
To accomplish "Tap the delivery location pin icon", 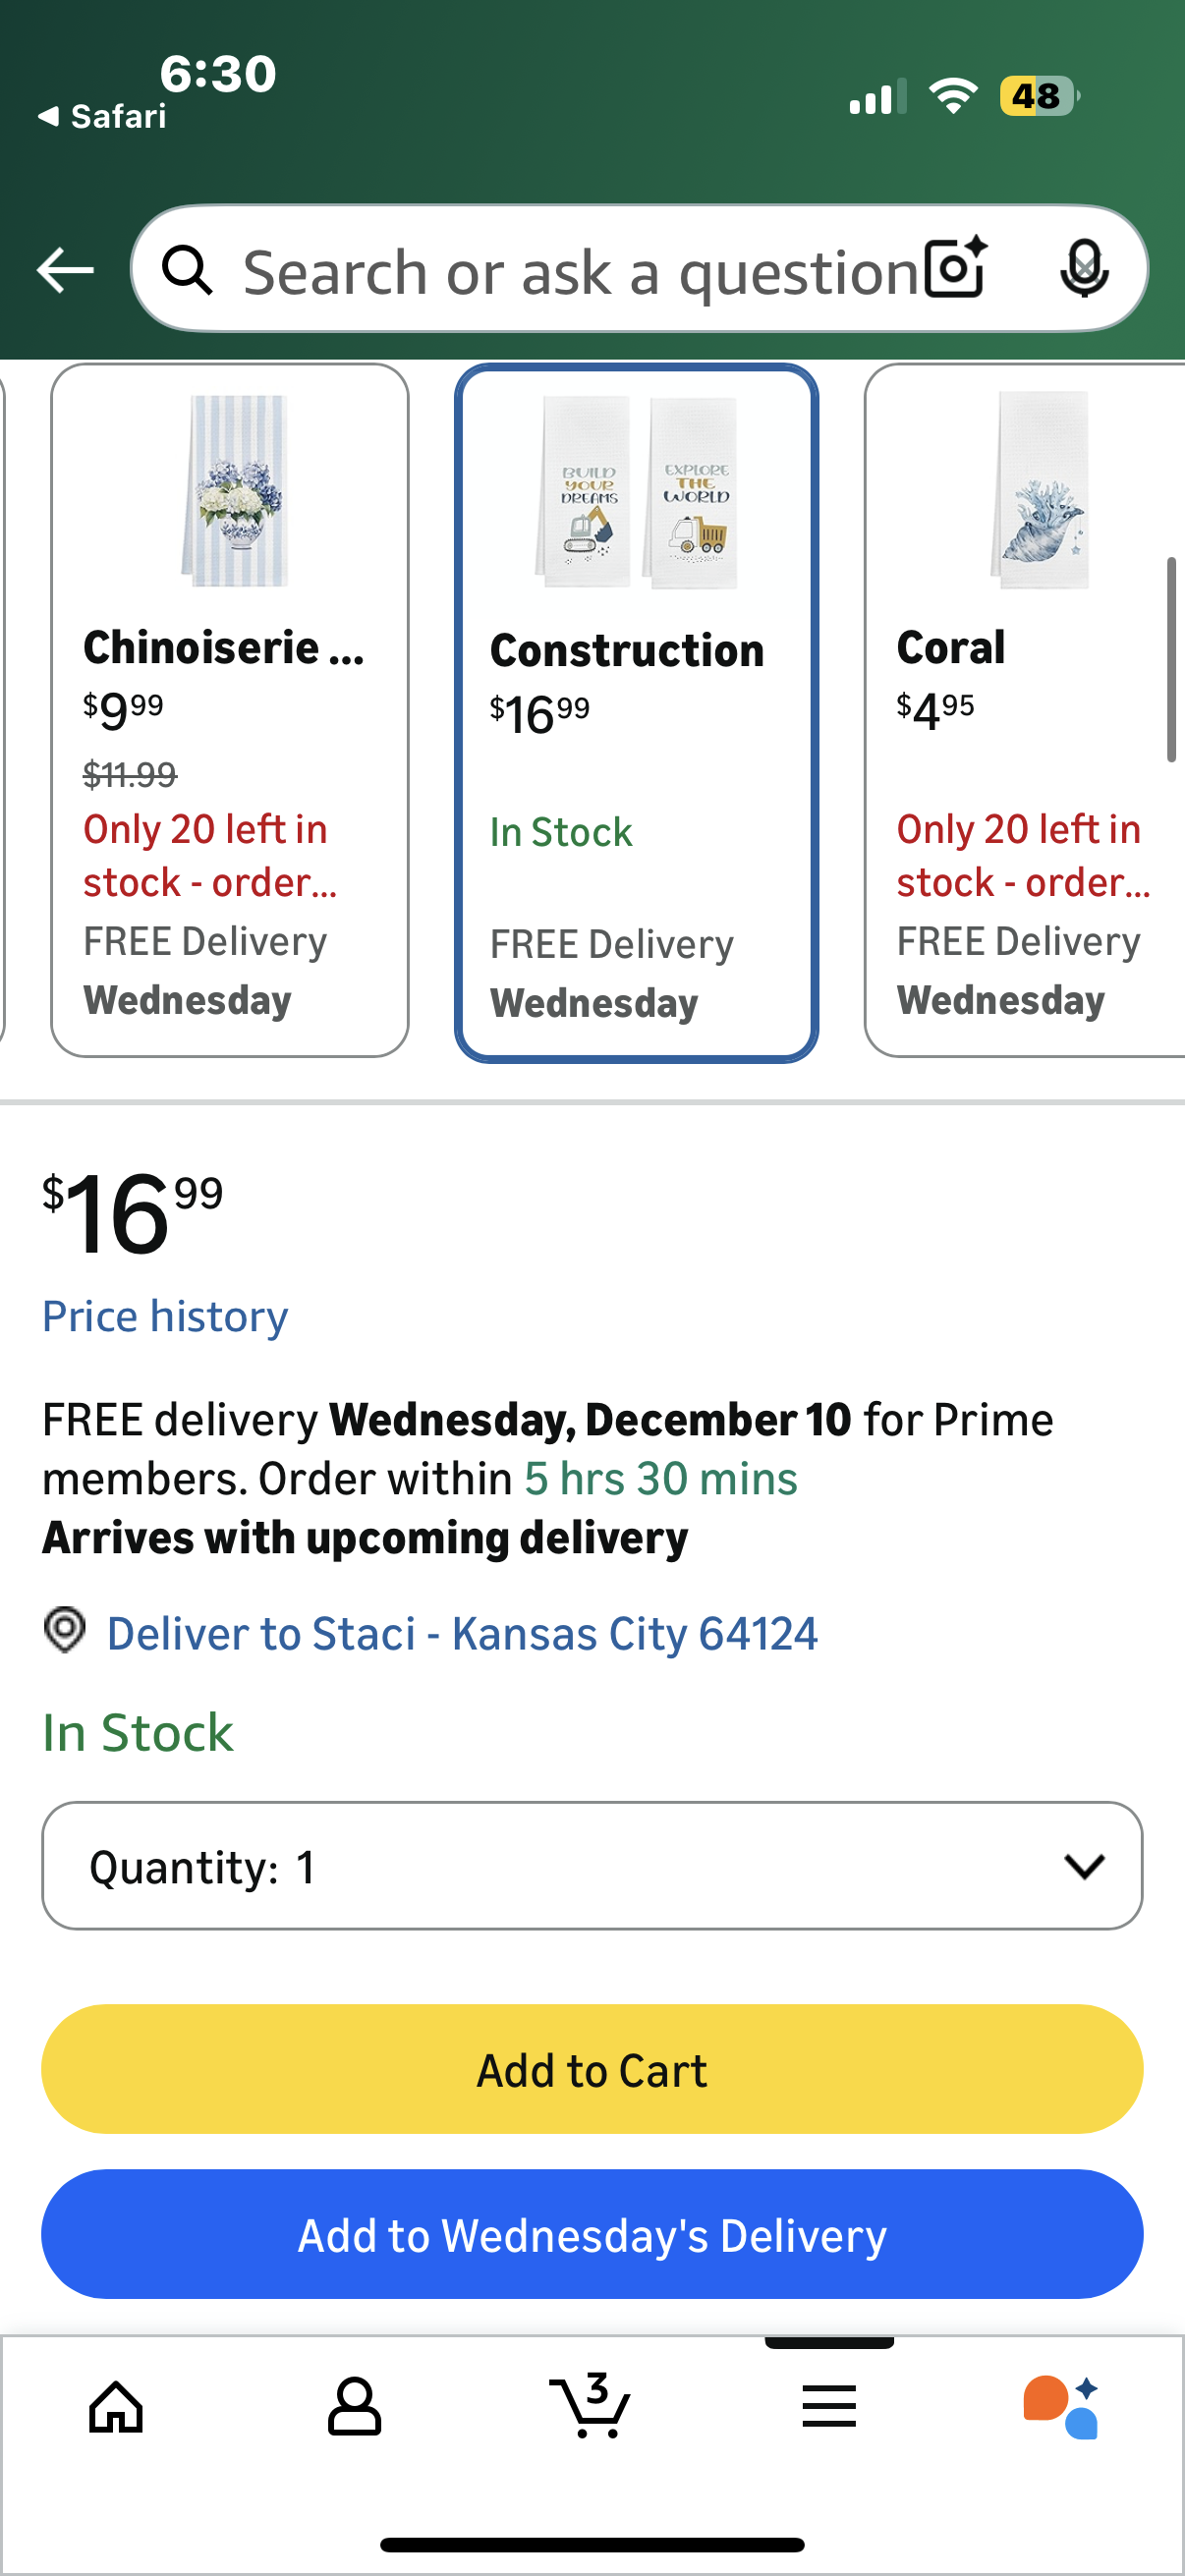I will 65,1631.
